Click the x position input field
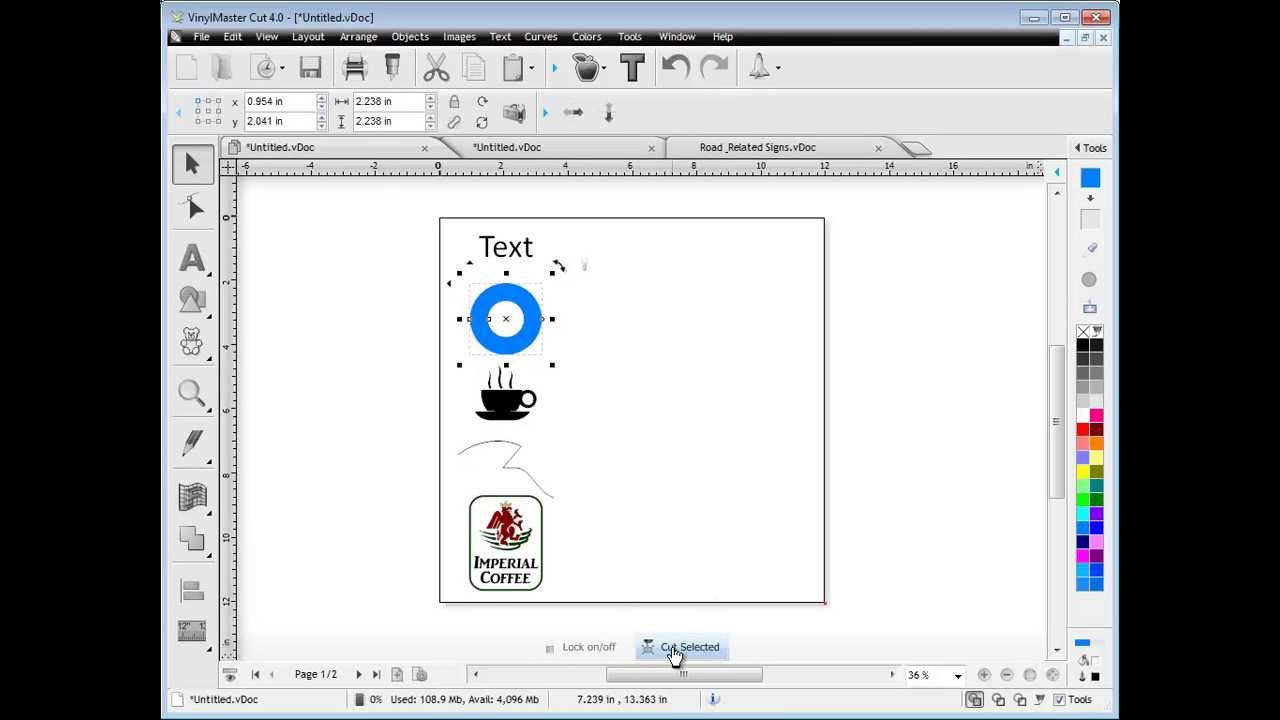Screen dimensions: 1280x720 (279, 101)
